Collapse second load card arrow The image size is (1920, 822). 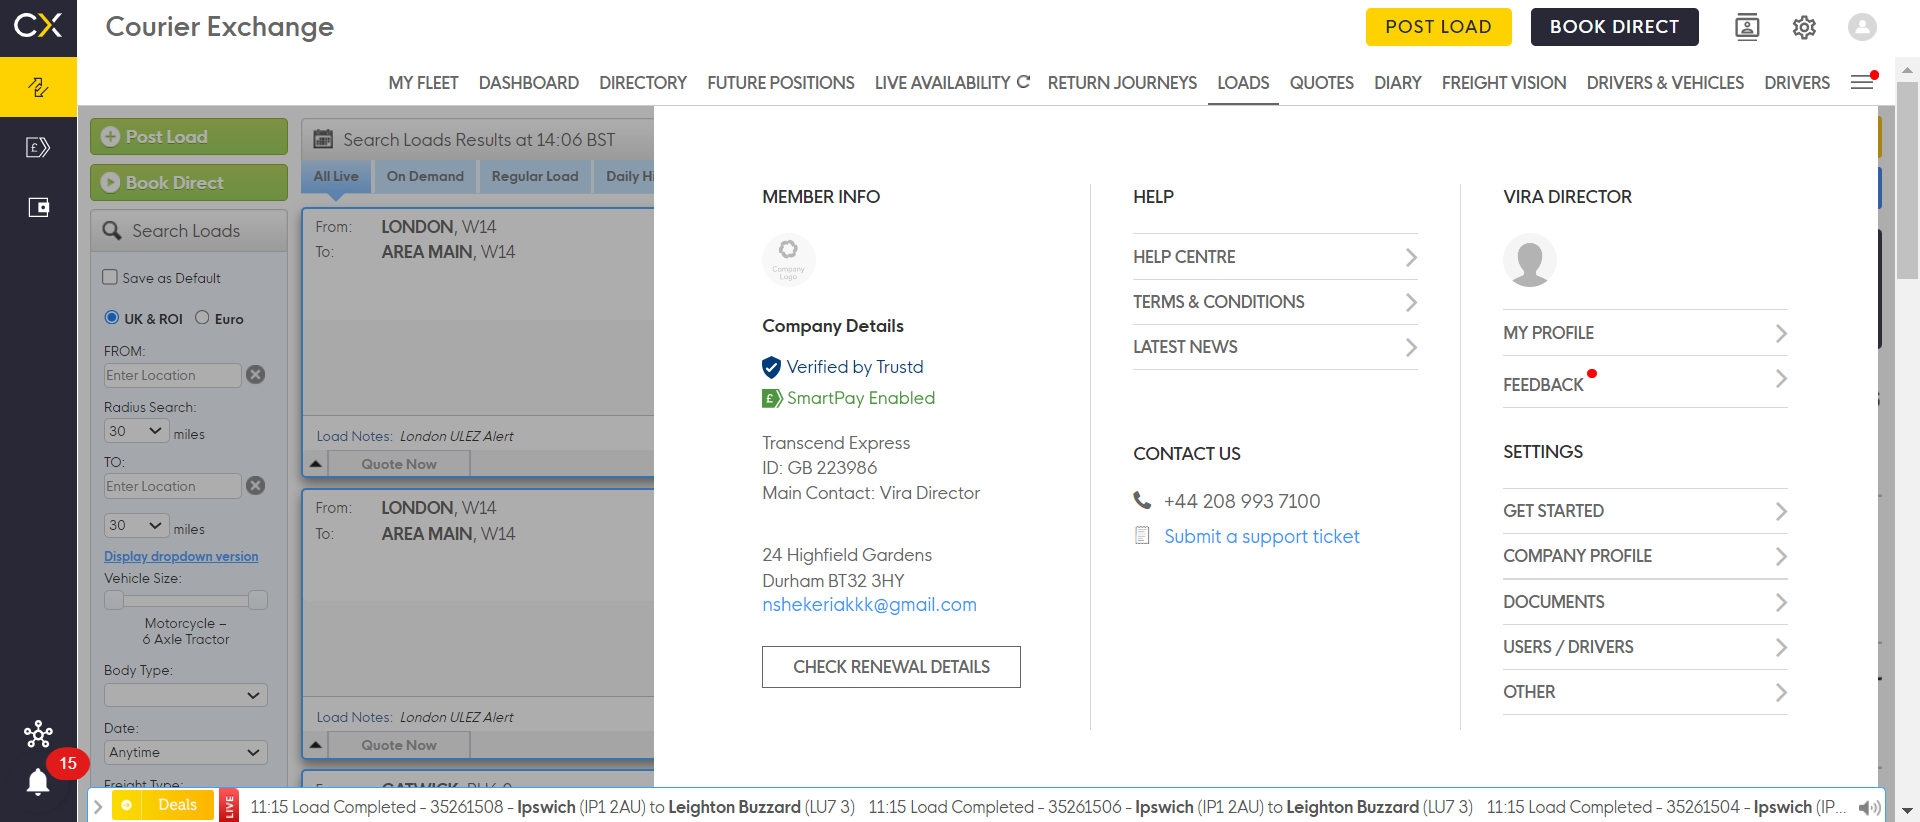316,745
